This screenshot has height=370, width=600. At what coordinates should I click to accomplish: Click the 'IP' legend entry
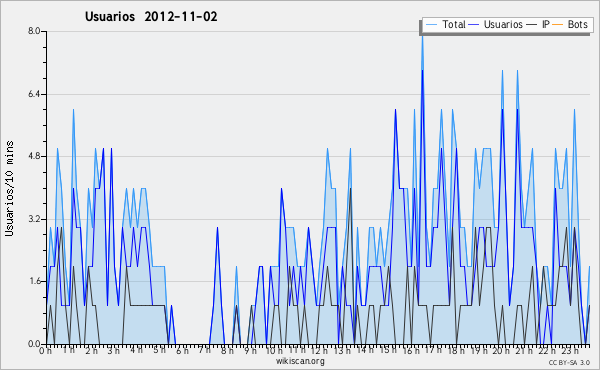(x=546, y=24)
